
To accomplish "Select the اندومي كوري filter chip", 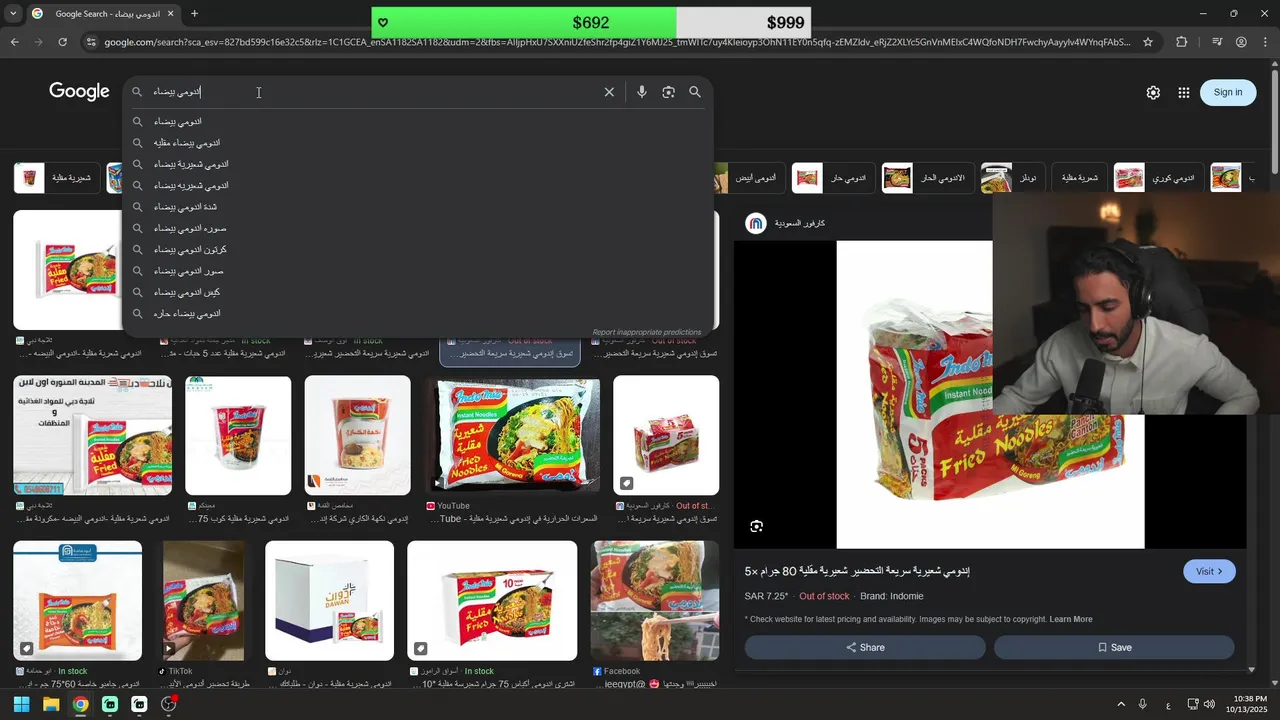I will click(x=1157, y=178).
